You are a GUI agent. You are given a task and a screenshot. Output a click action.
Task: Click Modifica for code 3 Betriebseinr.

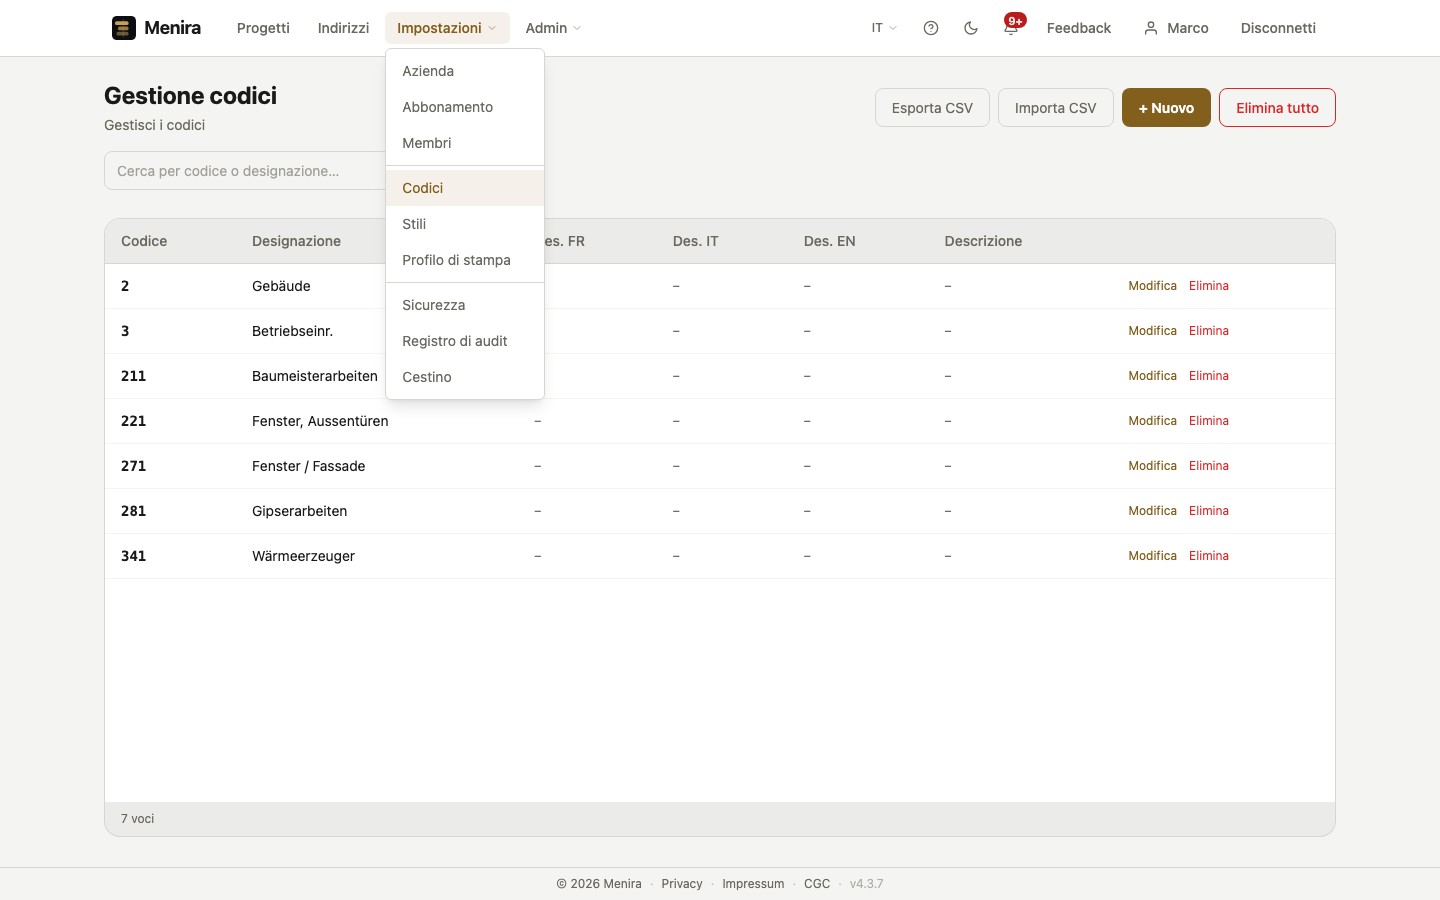[1152, 331]
